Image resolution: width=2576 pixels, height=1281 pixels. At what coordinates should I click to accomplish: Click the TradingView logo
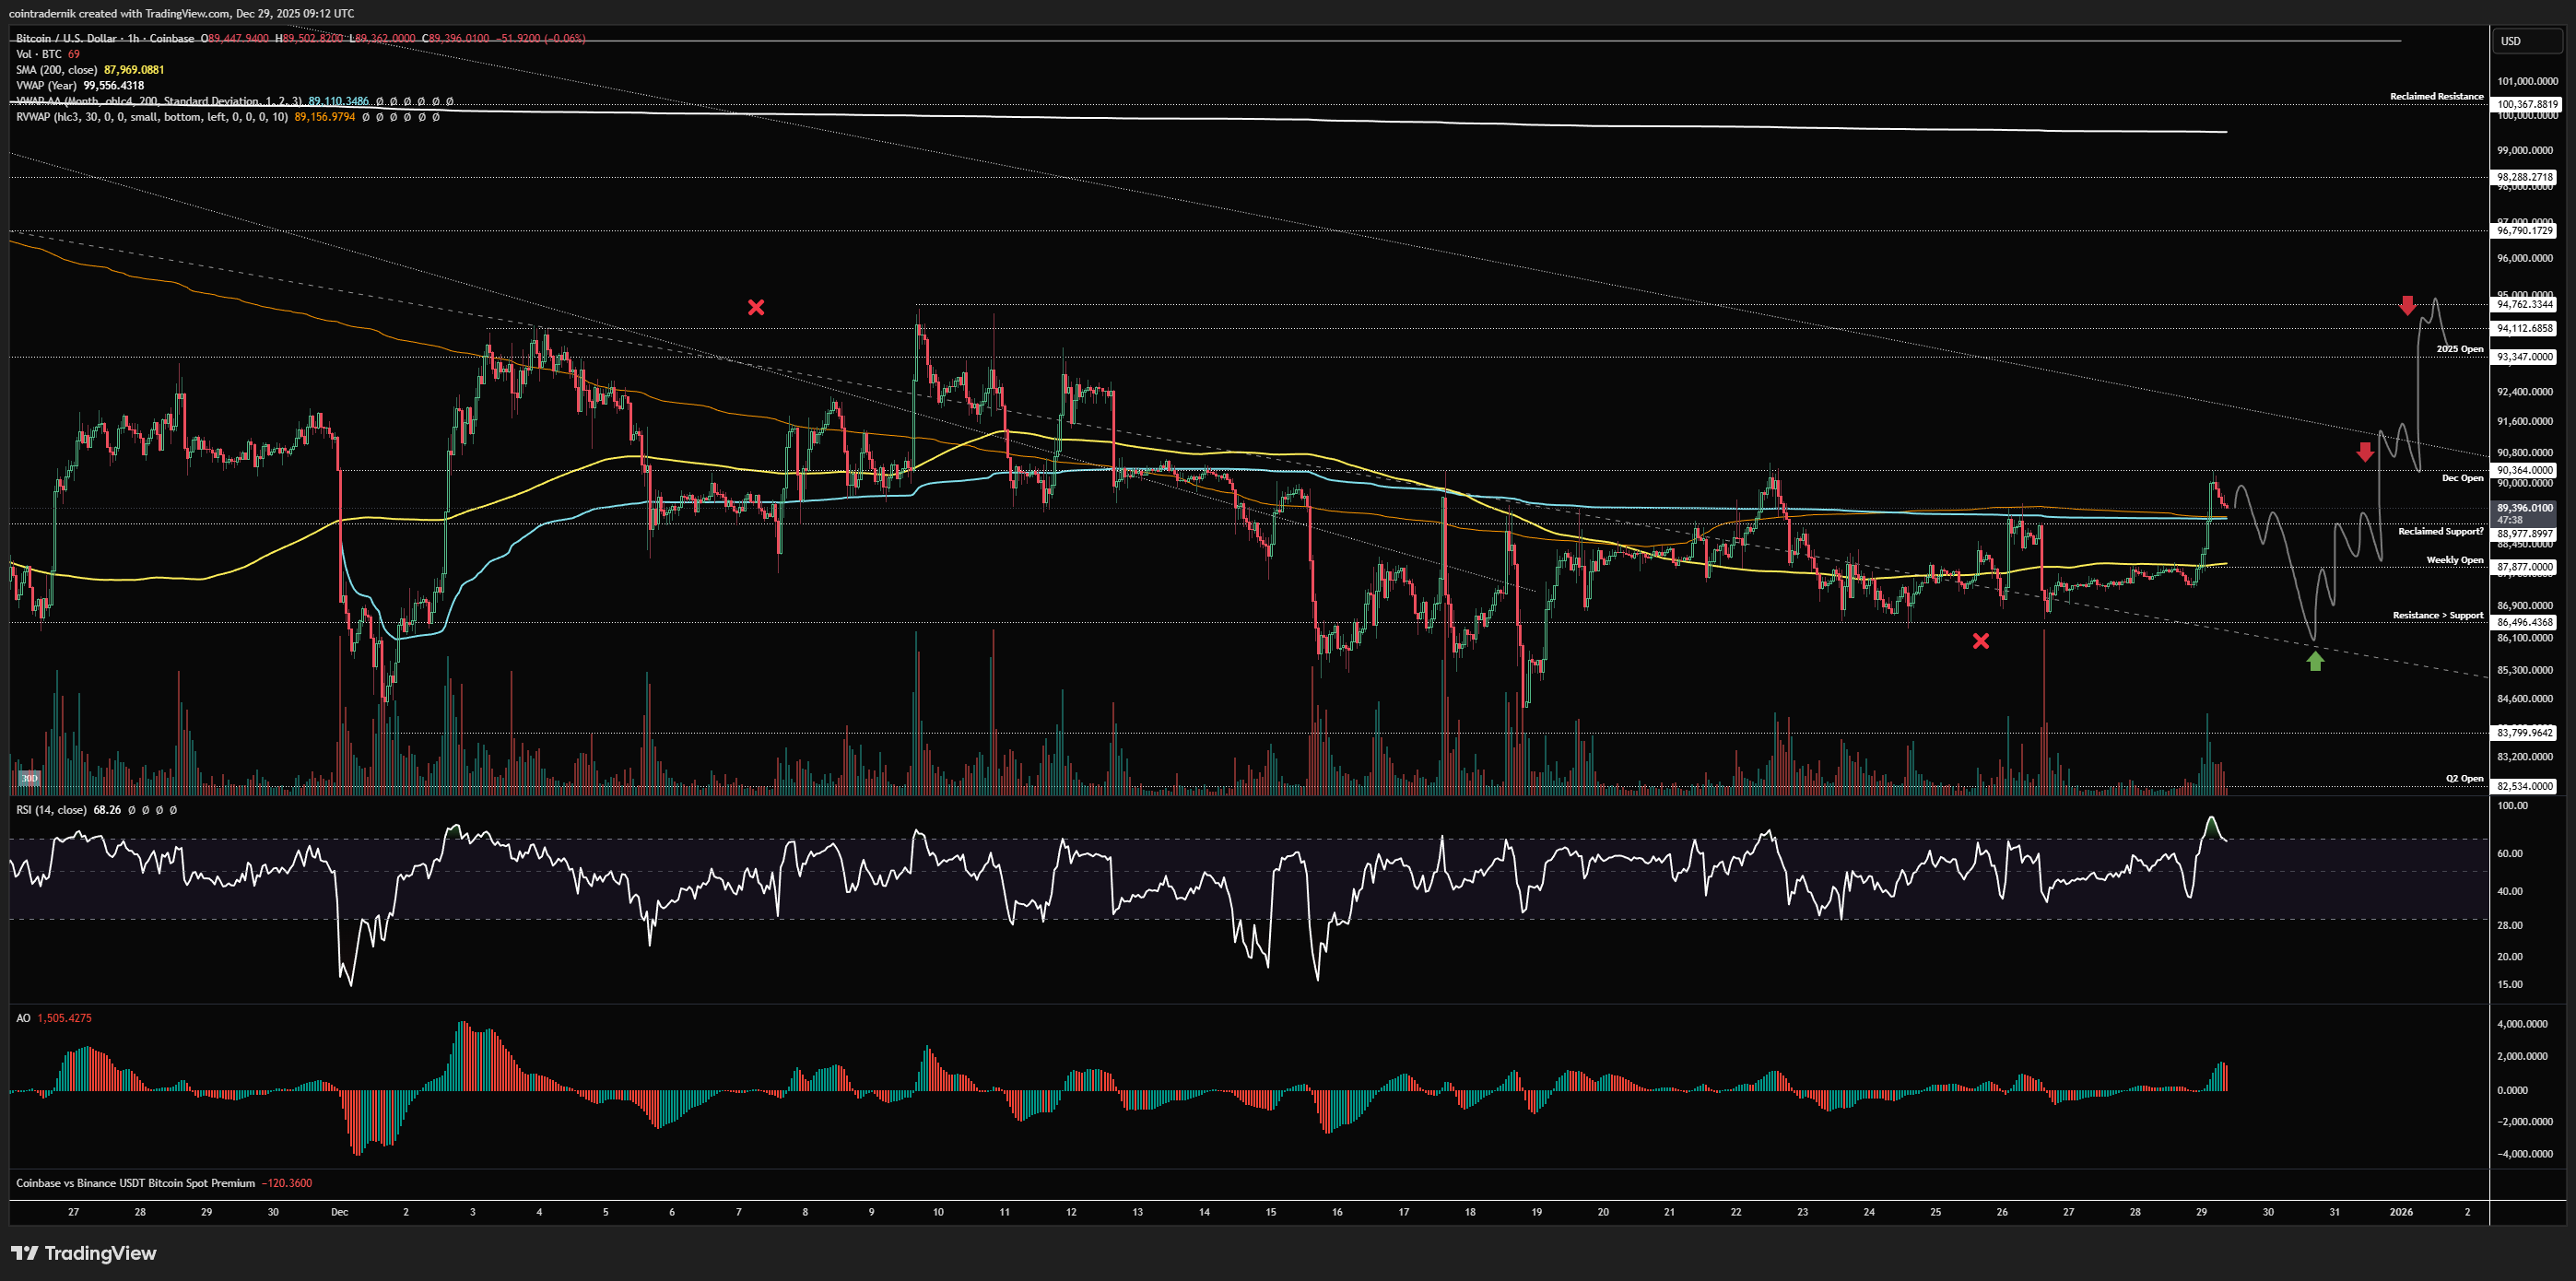[x=84, y=1253]
